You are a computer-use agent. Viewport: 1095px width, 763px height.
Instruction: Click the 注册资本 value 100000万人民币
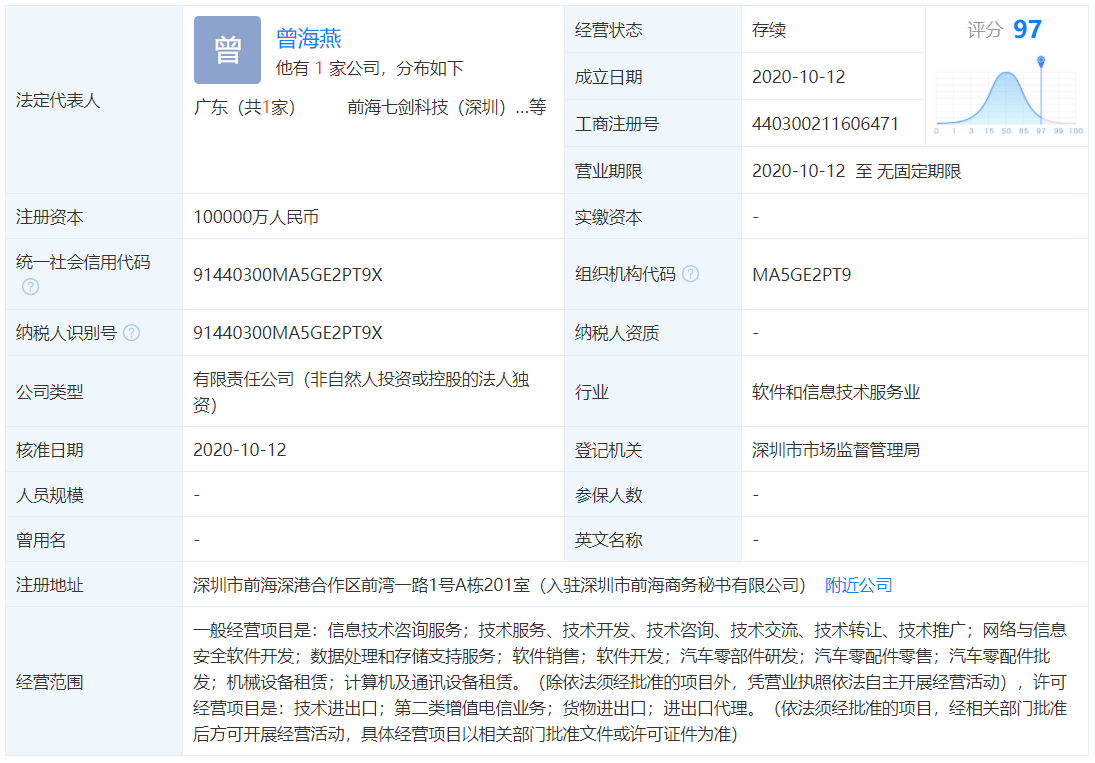click(256, 217)
